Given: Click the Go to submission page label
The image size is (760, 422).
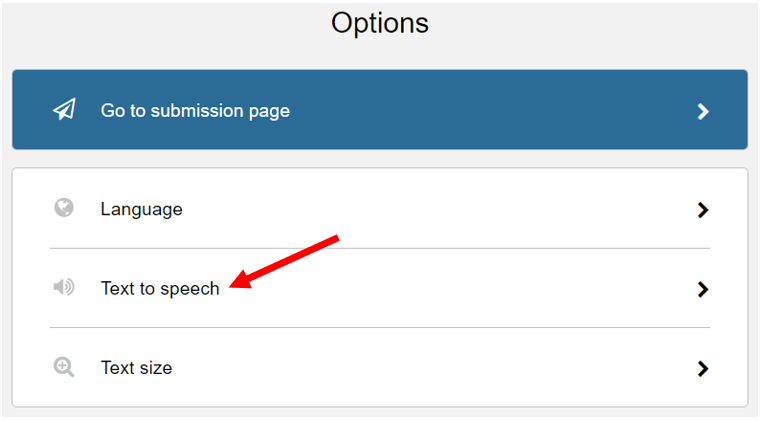Looking at the screenshot, I should click(x=195, y=111).
